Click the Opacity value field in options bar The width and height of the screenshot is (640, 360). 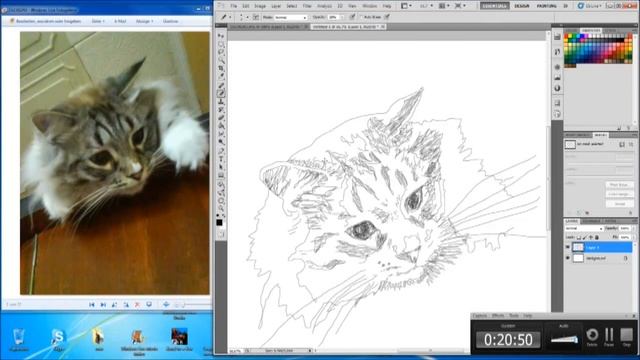pos(333,18)
